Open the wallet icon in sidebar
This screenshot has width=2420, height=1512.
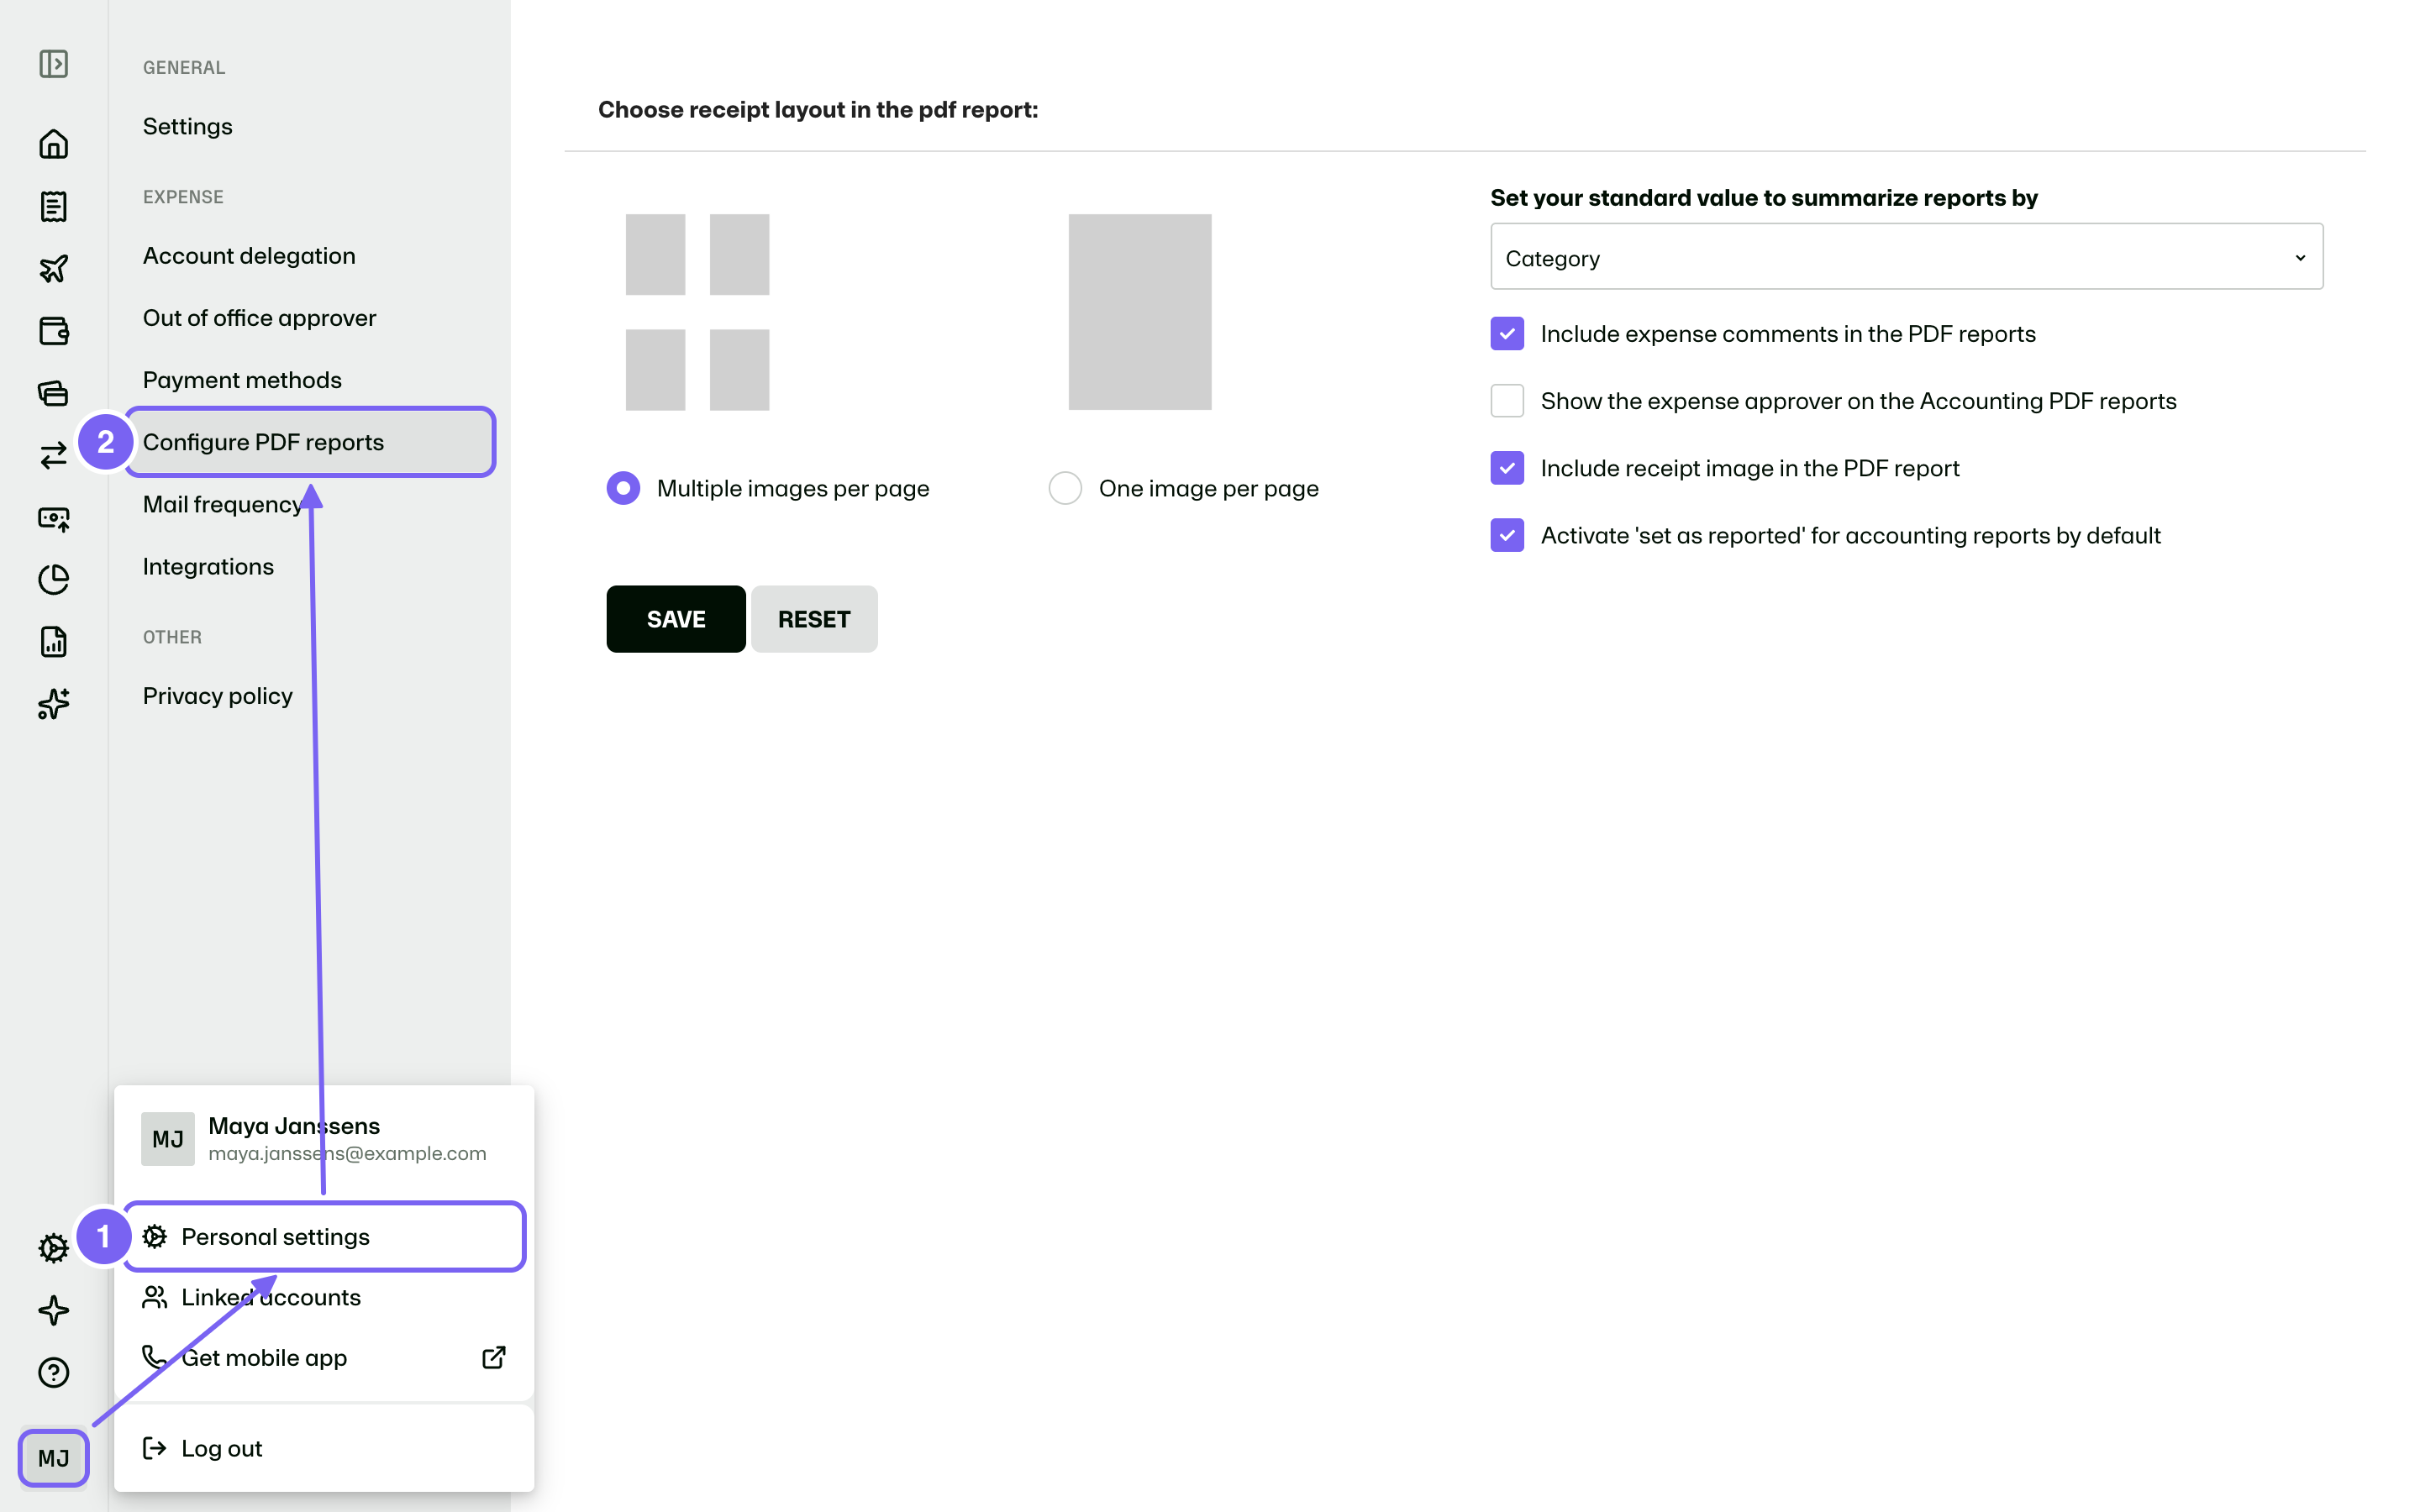[53, 330]
